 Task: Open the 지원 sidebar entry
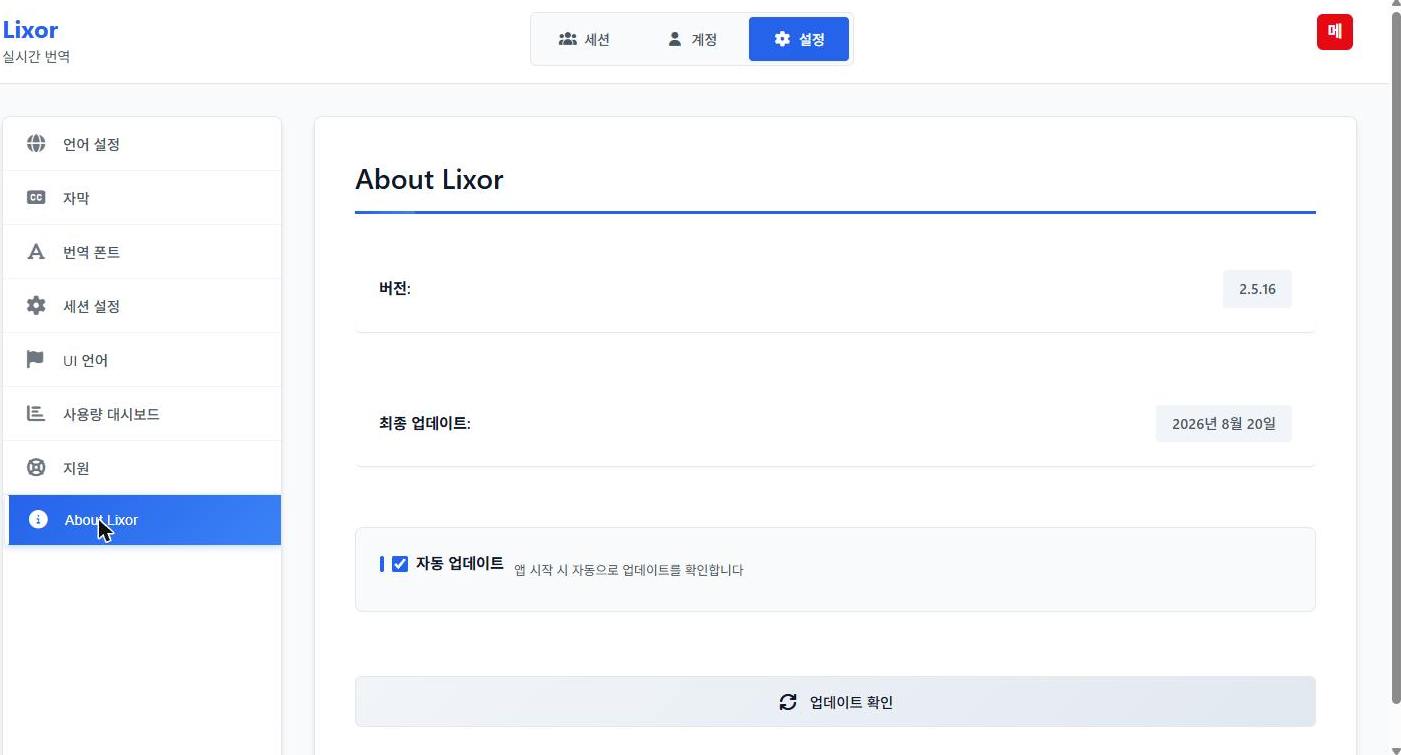142,468
